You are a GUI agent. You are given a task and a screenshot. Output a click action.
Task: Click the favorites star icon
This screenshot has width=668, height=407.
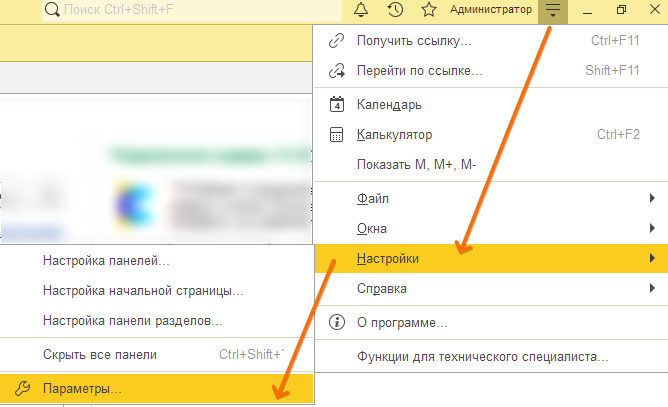(x=428, y=10)
